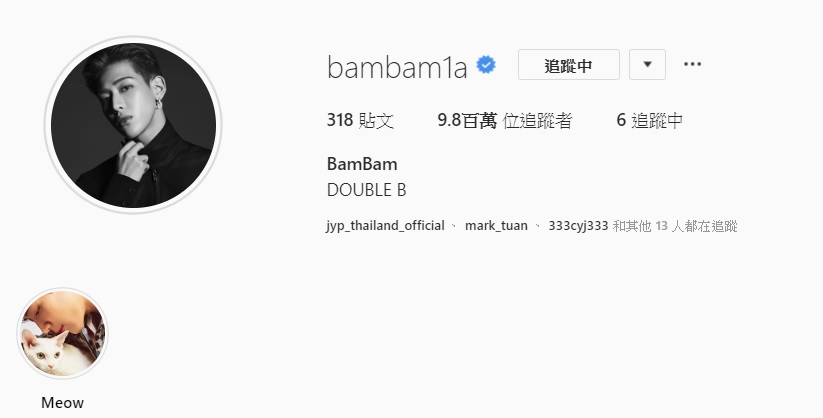This screenshot has width=823, height=418.
Task: Click the bambam1a username heading
Action: (x=397, y=68)
